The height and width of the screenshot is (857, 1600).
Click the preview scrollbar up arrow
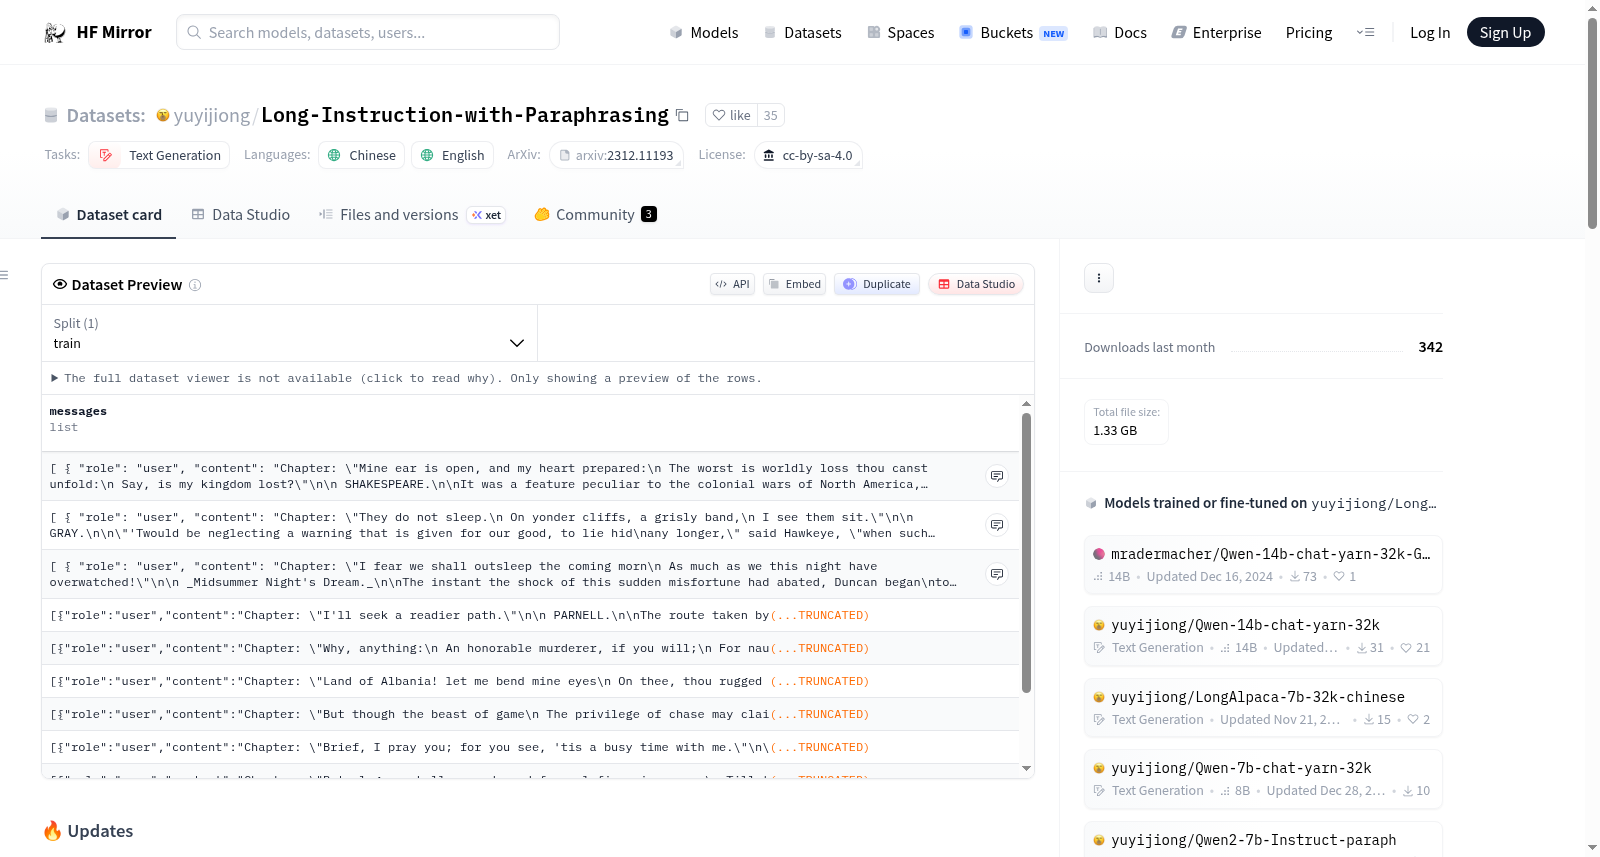(x=1026, y=404)
